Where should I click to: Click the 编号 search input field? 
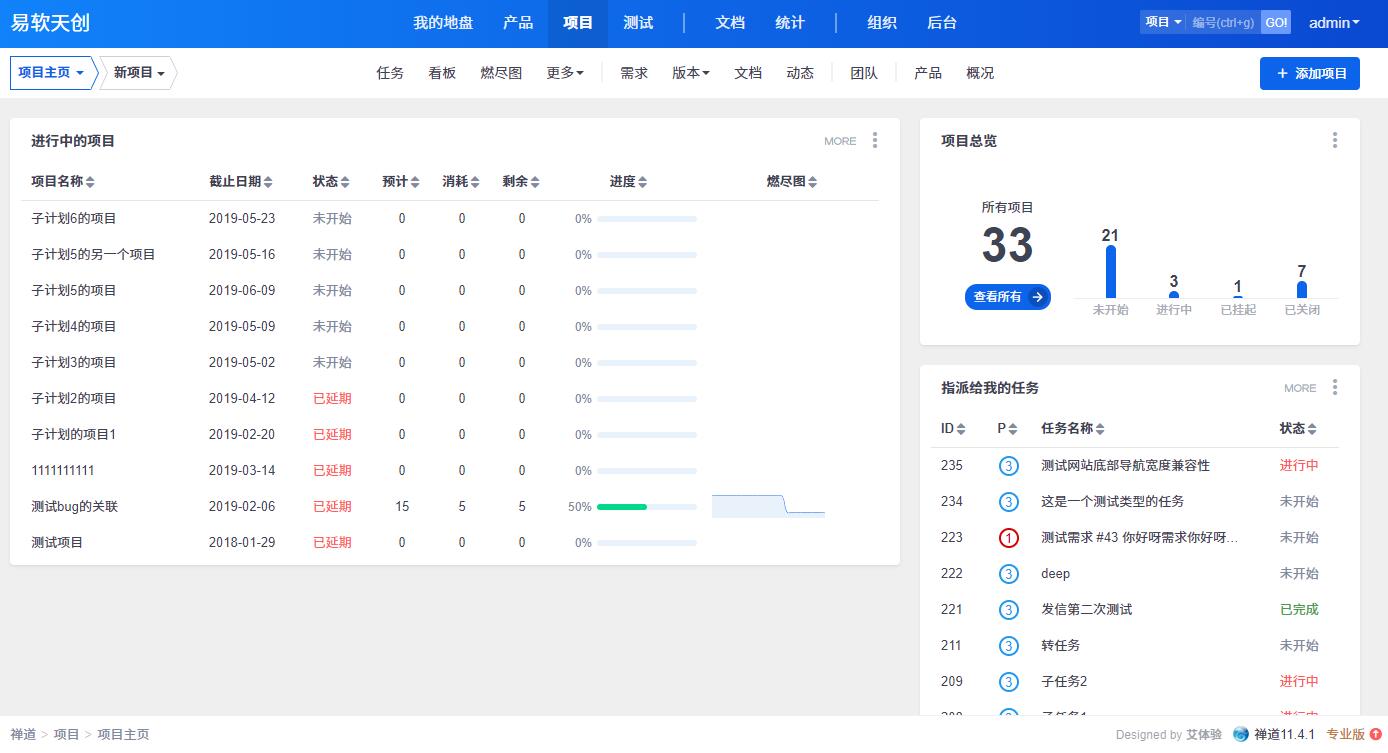point(1223,23)
